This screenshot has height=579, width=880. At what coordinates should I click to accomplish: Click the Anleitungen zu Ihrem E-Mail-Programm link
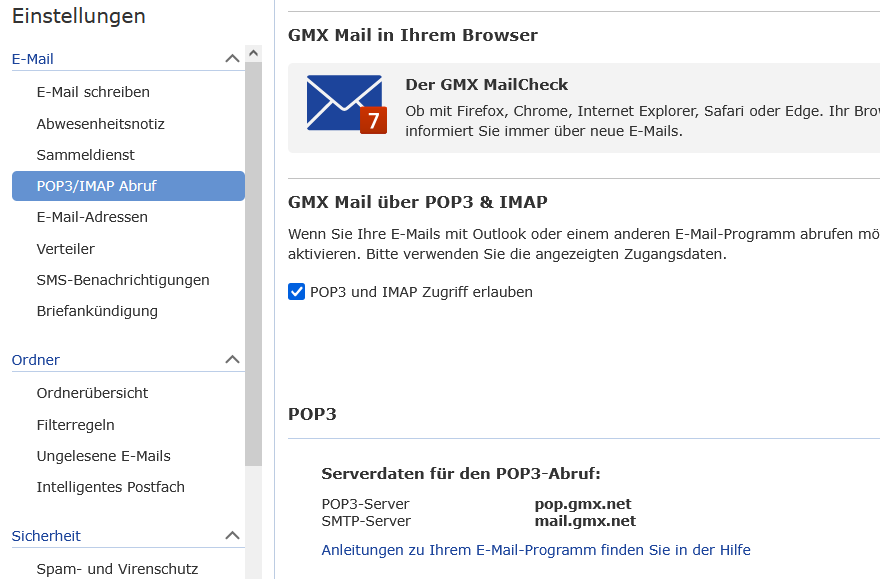point(535,550)
